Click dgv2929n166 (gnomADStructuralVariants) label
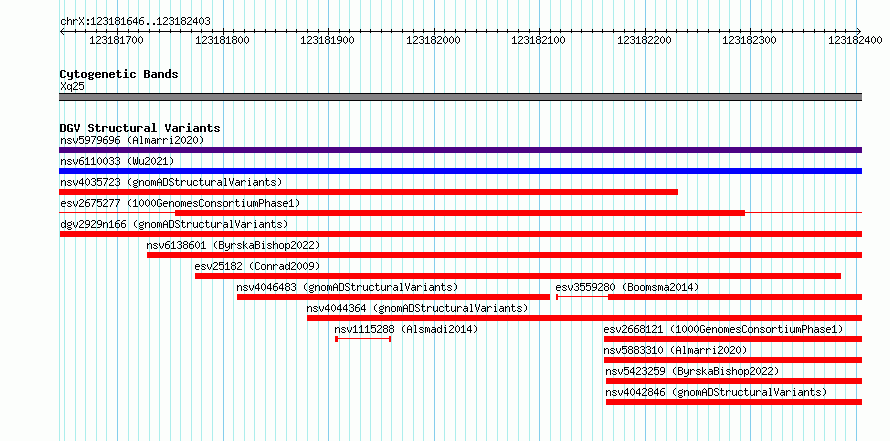890x441 pixels. 174,224
